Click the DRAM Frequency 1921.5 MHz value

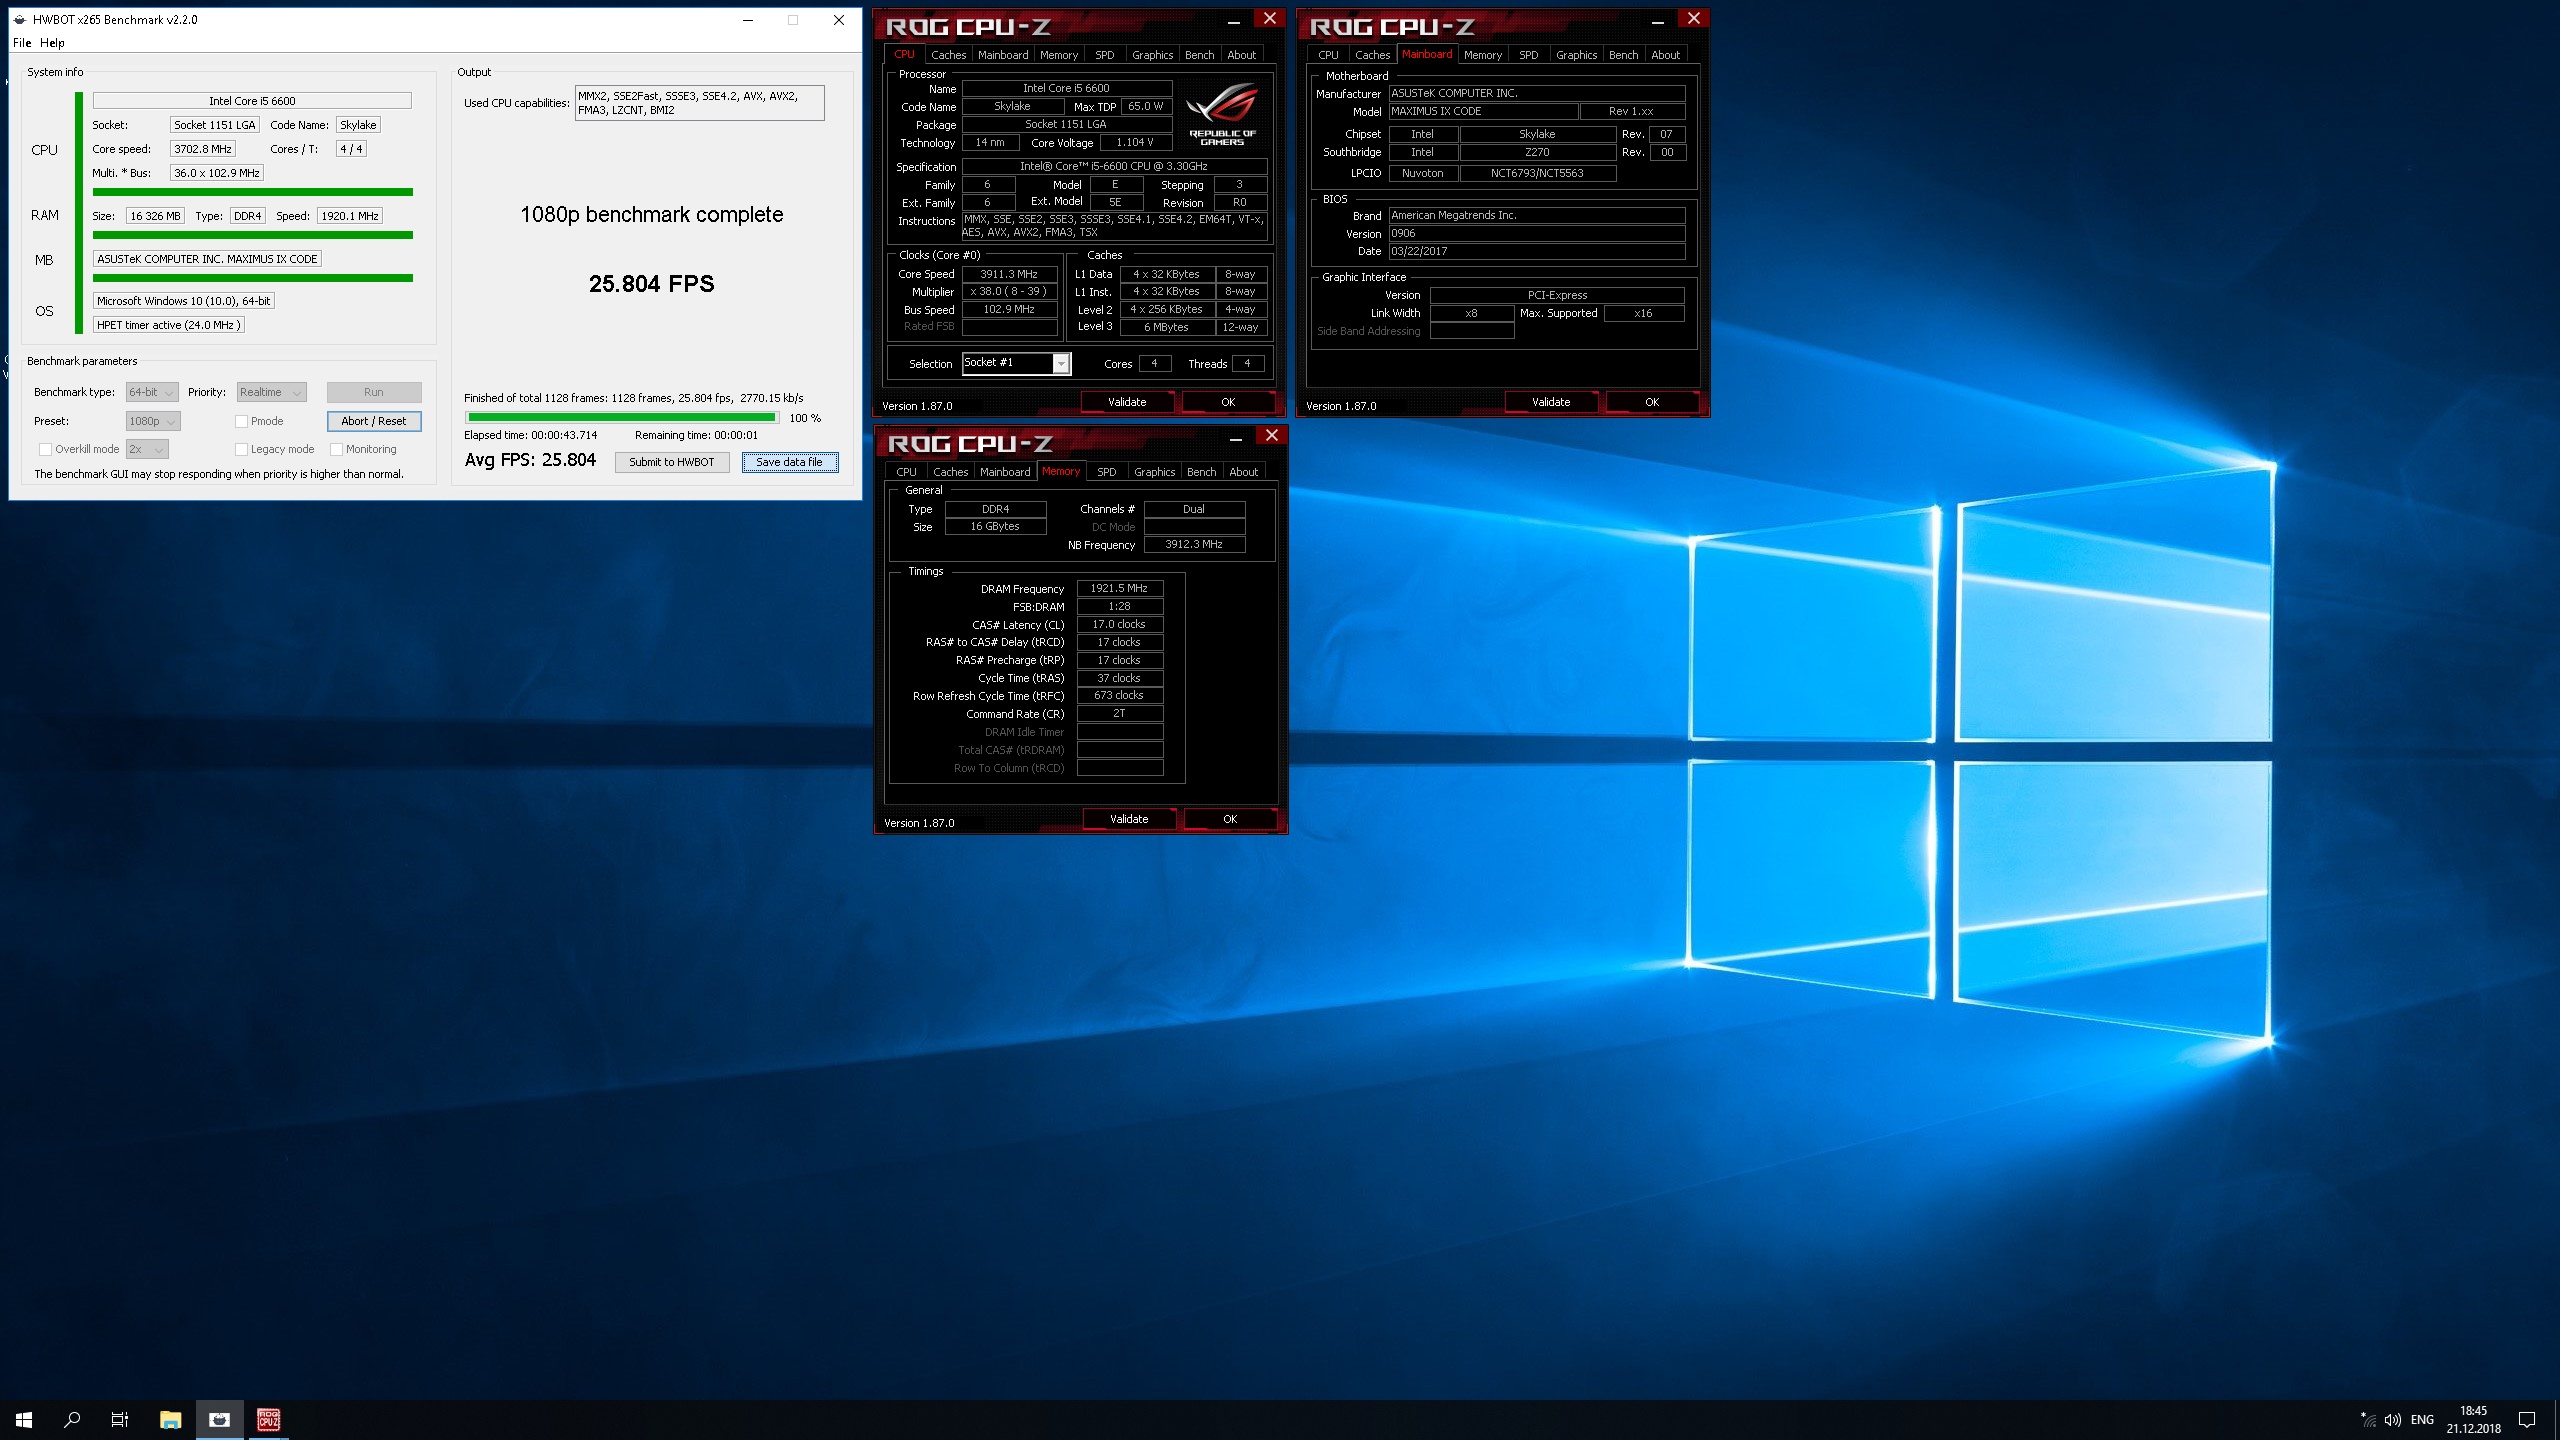(x=1119, y=589)
